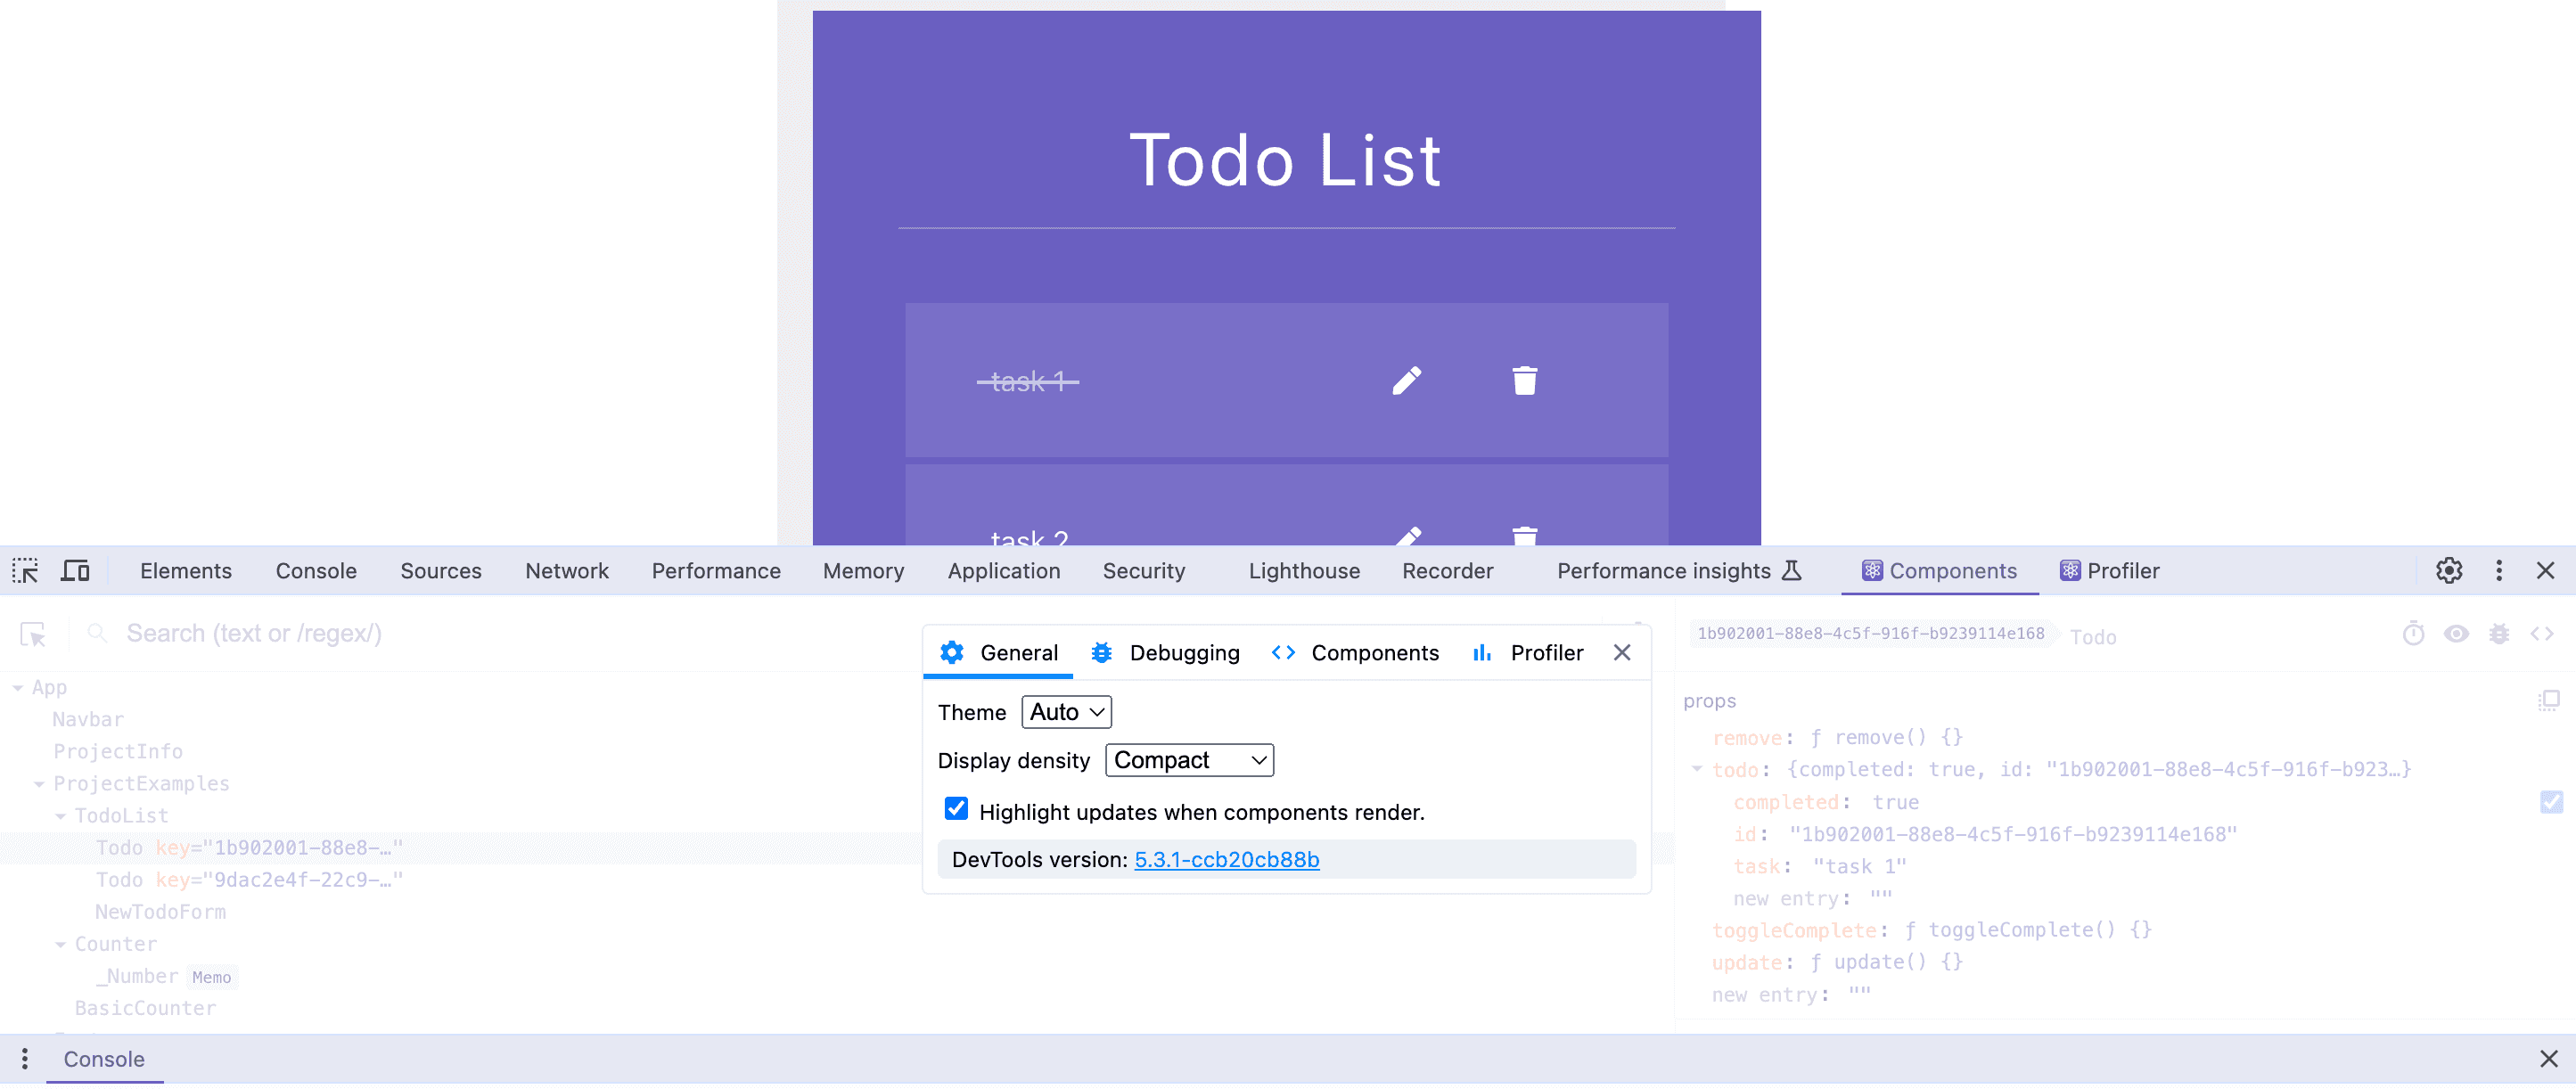Click the trash icon for task 1
Image resolution: width=2576 pixels, height=1089 pixels.
1524,381
